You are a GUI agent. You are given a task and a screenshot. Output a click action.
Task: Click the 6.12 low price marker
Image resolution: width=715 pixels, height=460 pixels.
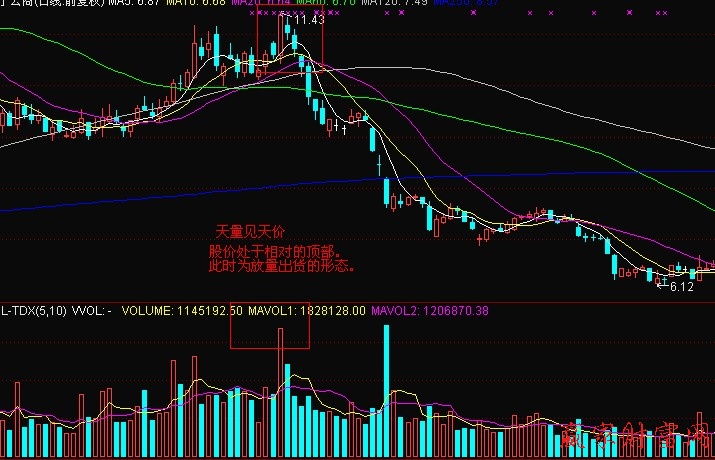coord(681,287)
